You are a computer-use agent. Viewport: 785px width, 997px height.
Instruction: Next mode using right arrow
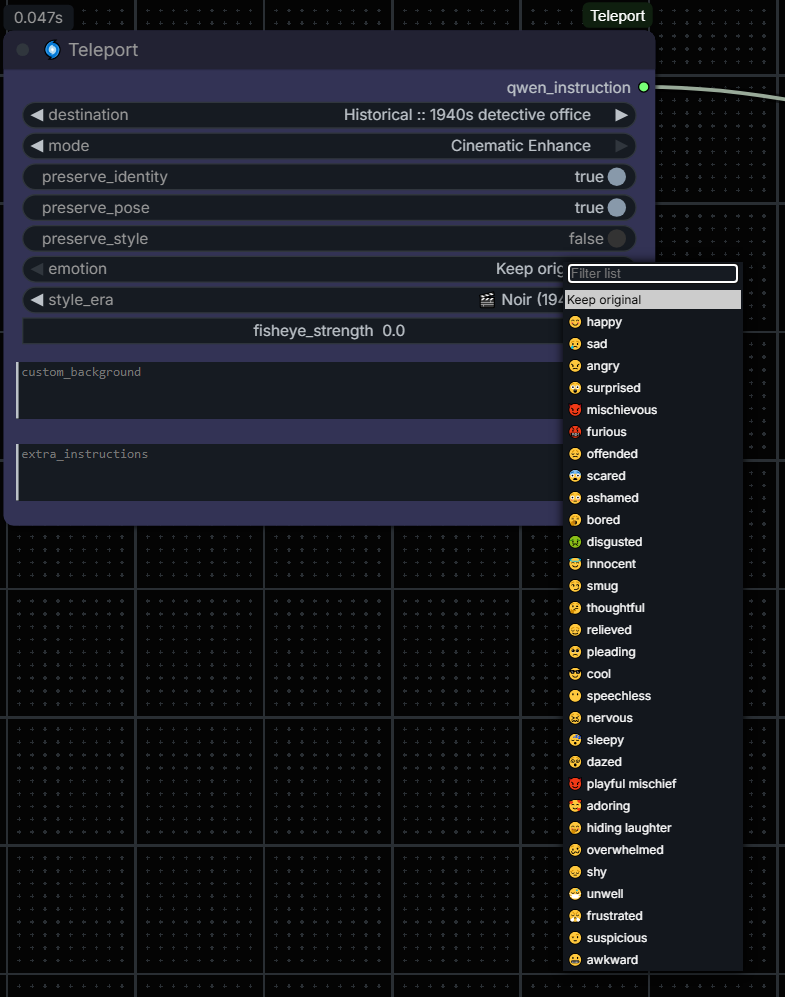click(x=621, y=146)
